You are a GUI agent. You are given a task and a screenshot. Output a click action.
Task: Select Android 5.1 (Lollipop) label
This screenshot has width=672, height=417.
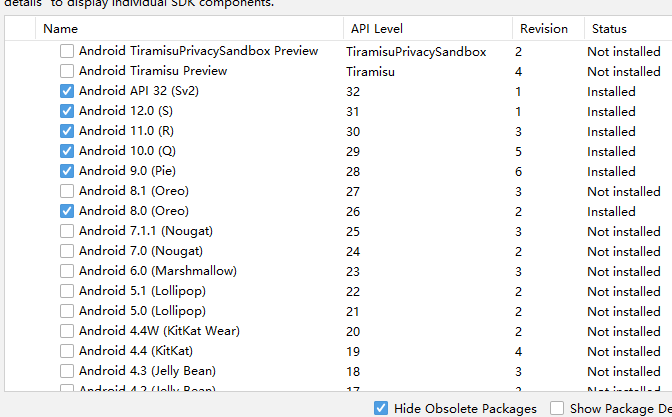(142, 291)
